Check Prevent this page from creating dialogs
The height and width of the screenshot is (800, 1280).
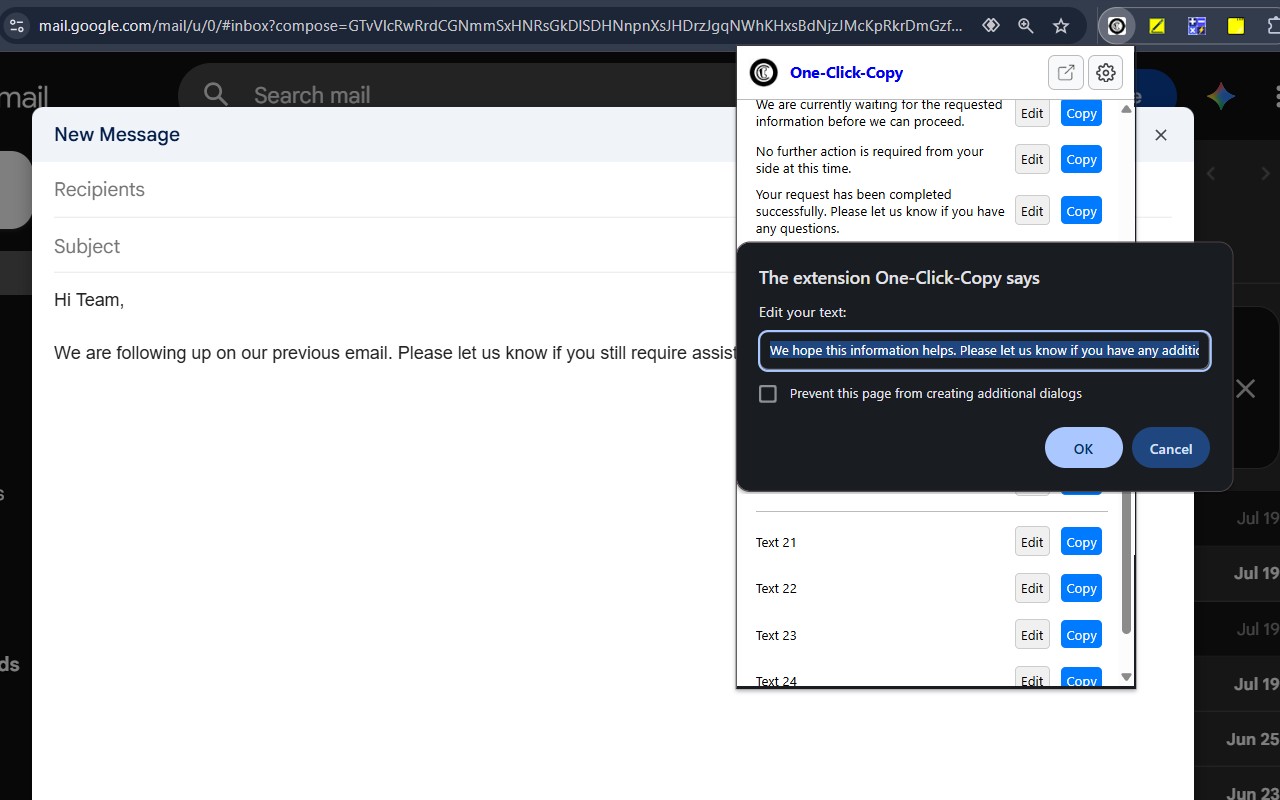[768, 394]
